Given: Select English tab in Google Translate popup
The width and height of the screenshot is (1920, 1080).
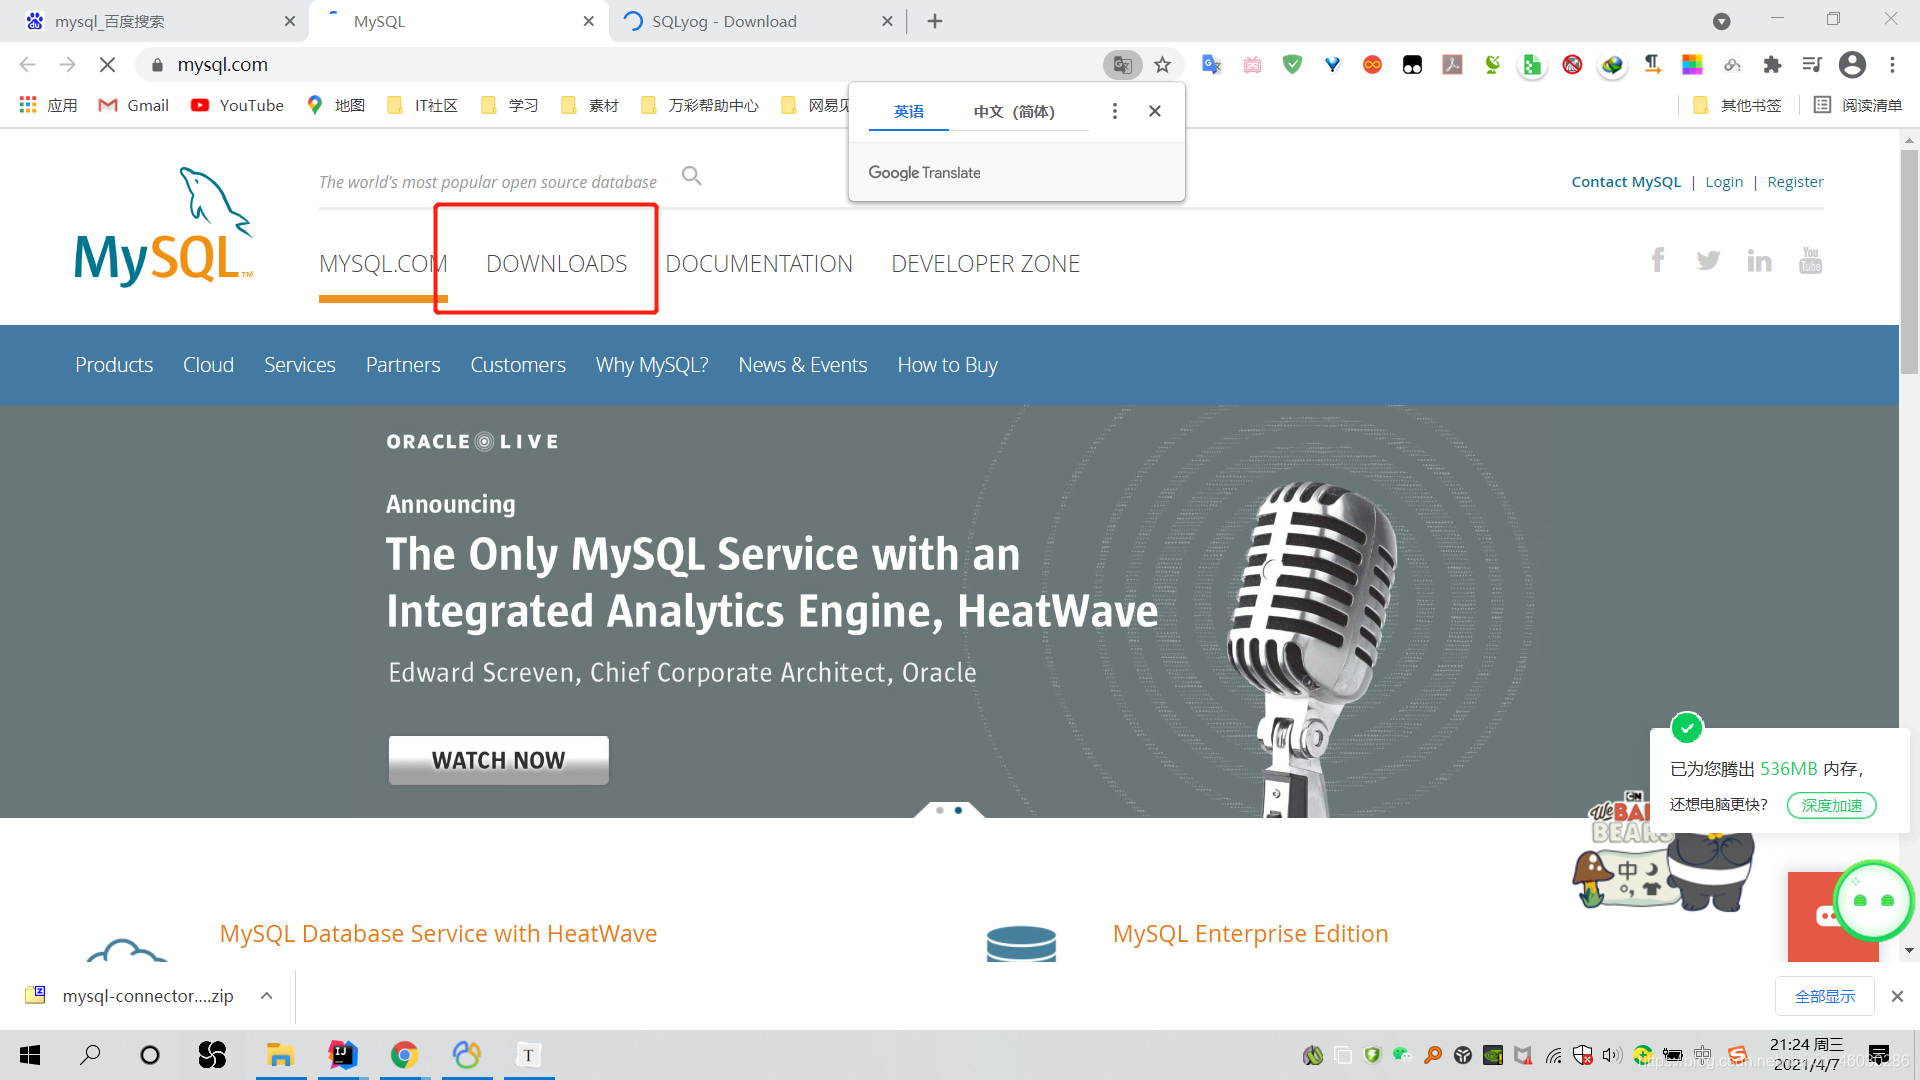Looking at the screenshot, I should [908, 111].
